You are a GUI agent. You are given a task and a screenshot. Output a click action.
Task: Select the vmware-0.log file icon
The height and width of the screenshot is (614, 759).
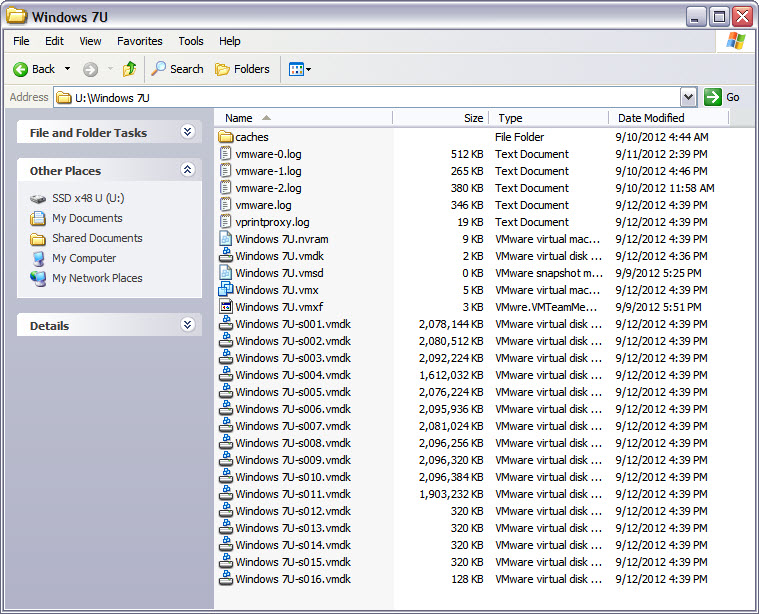click(226, 154)
